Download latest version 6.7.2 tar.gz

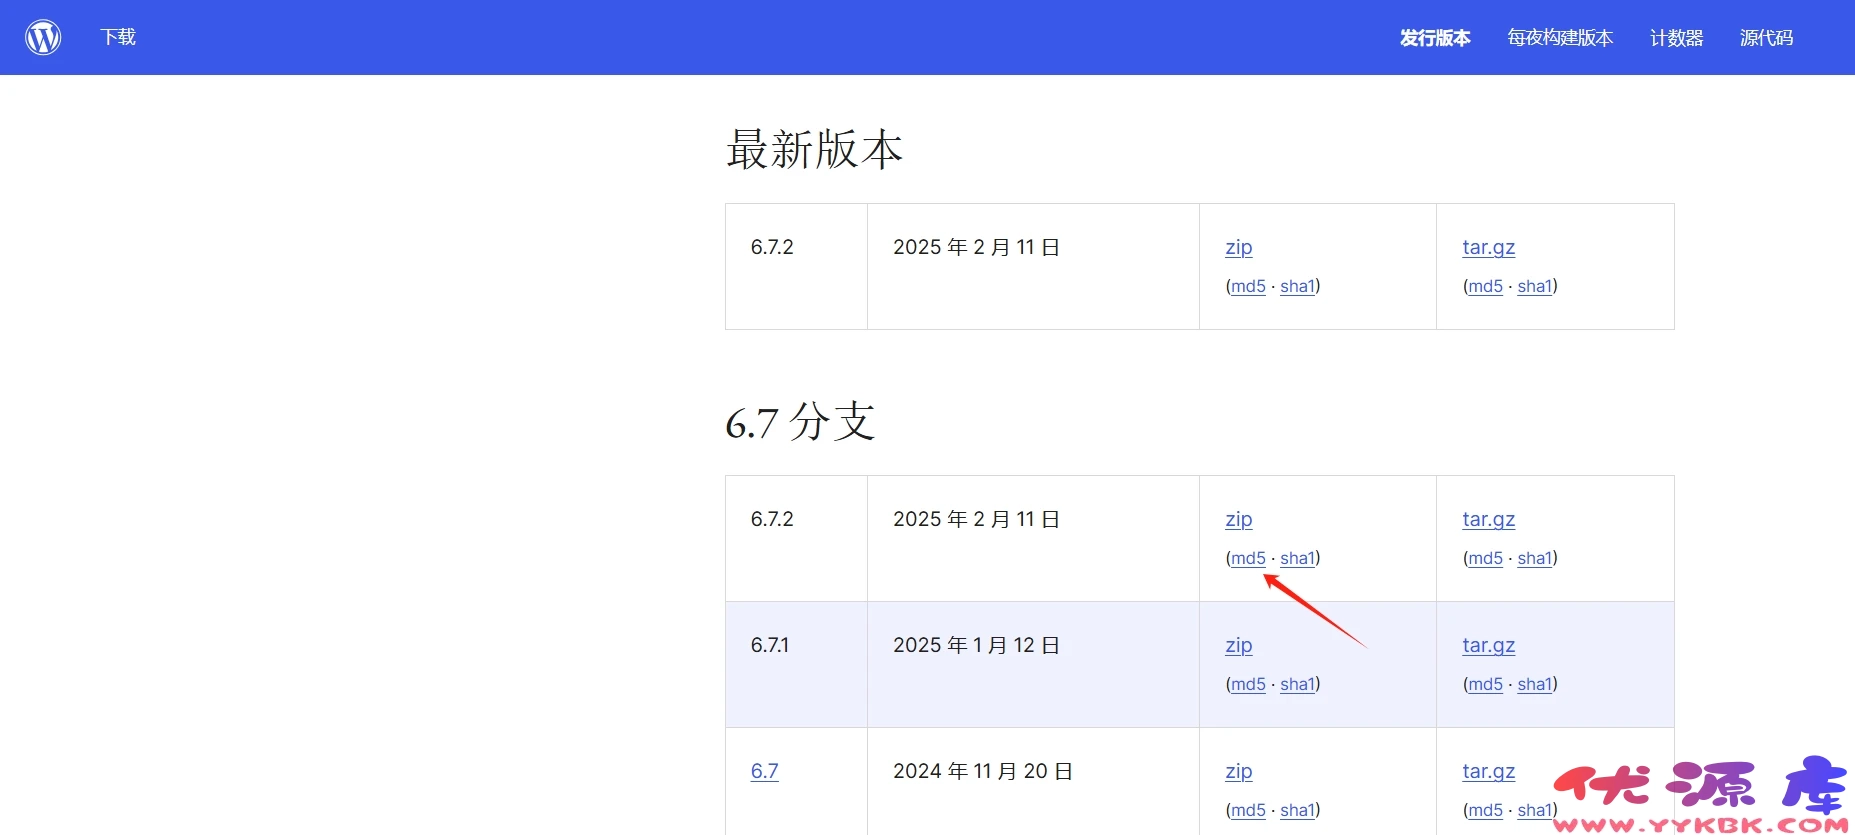pyautogui.click(x=1488, y=247)
